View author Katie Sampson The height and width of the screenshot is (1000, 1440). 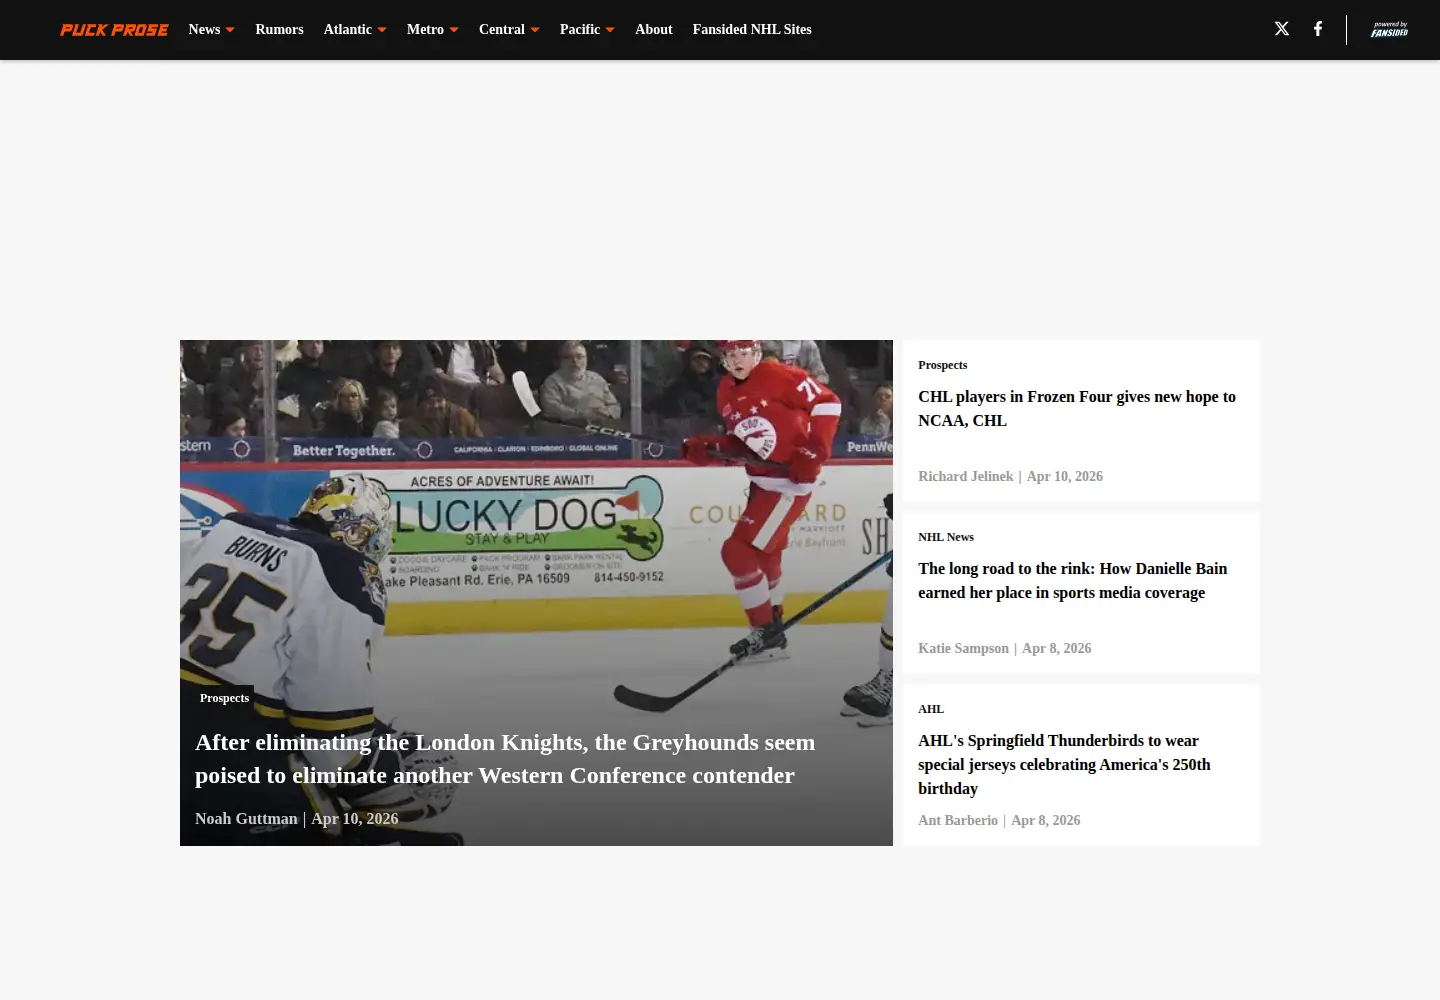click(963, 649)
